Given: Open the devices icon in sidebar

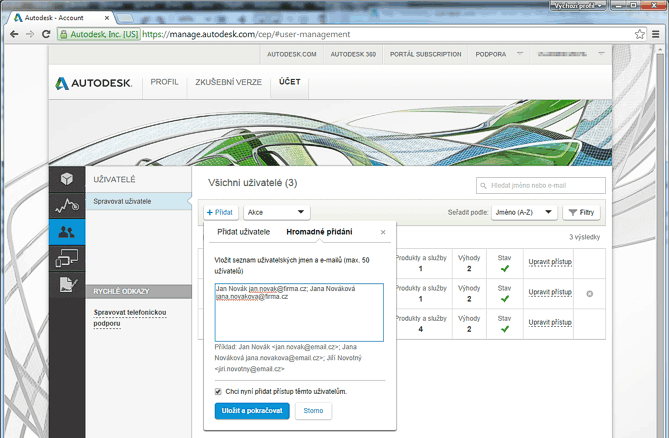Looking at the screenshot, I should click(67, 258).
